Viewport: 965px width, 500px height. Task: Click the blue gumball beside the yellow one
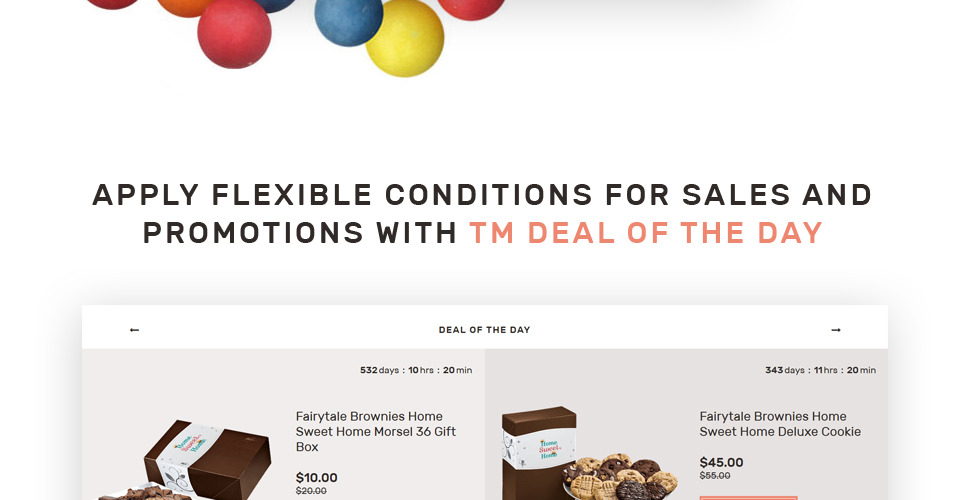point(349,22)
